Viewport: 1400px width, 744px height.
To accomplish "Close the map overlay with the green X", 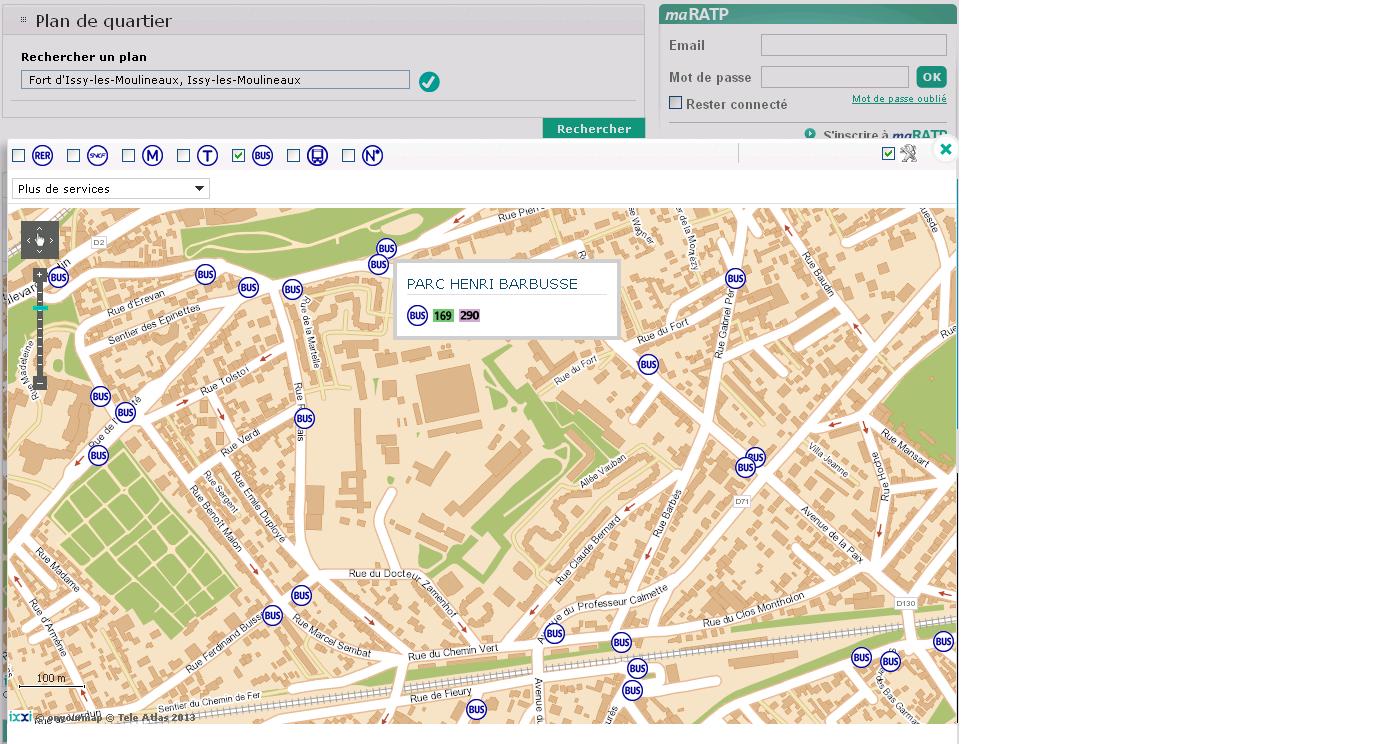I will point(945,149).
